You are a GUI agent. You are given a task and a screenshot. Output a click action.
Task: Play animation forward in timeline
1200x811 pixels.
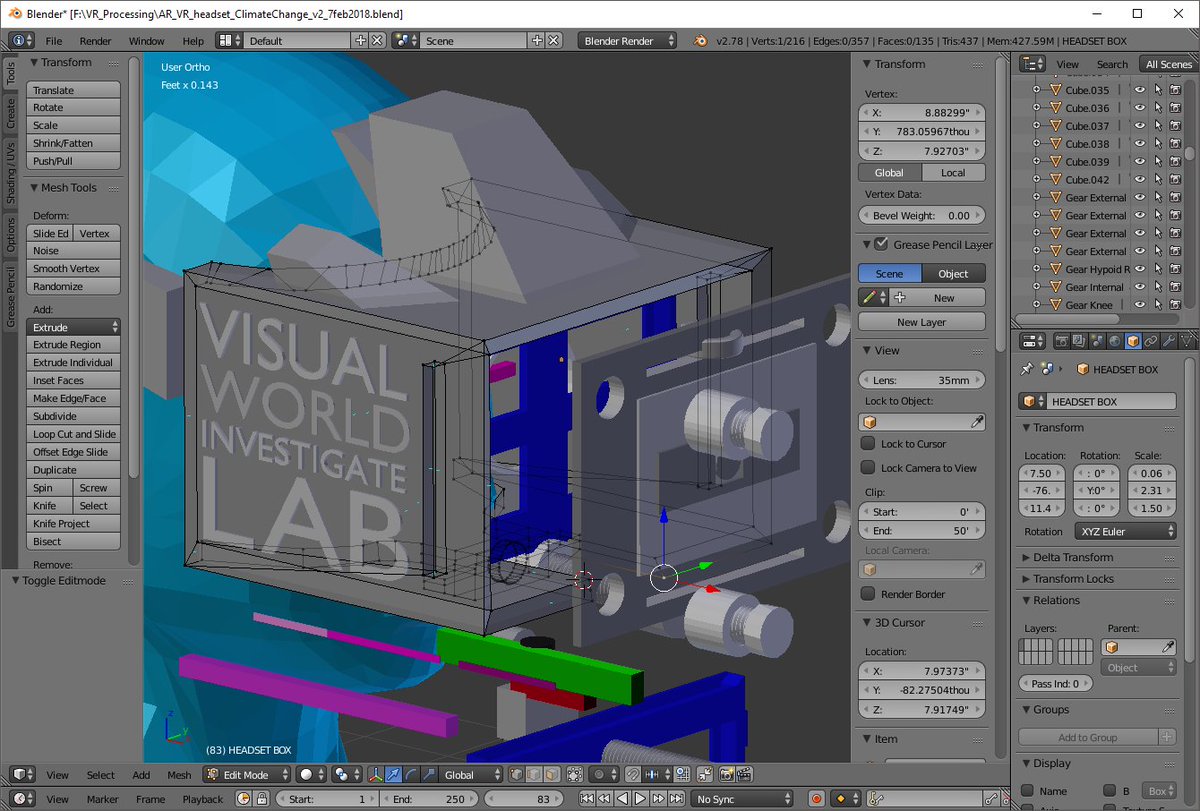click(x=640, y=799)
